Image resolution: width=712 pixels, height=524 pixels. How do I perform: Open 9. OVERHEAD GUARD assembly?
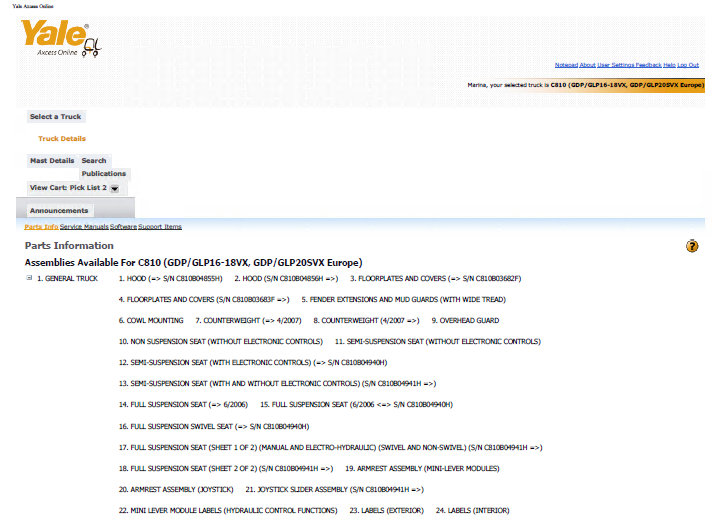click(x=465, y=321)
